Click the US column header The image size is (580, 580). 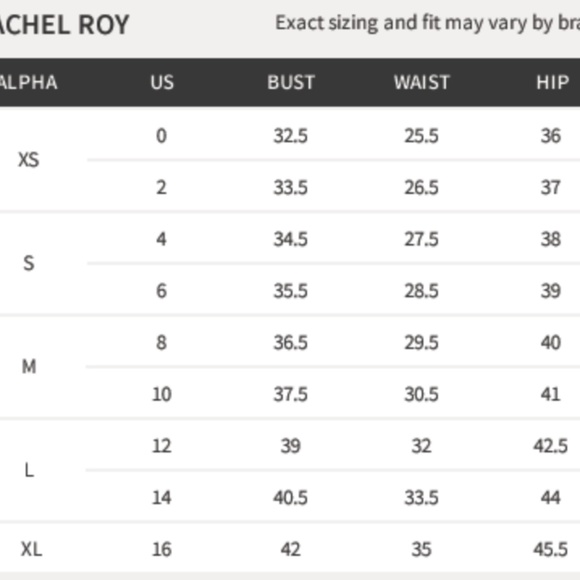pyautogui.click(x=162, y=82)
